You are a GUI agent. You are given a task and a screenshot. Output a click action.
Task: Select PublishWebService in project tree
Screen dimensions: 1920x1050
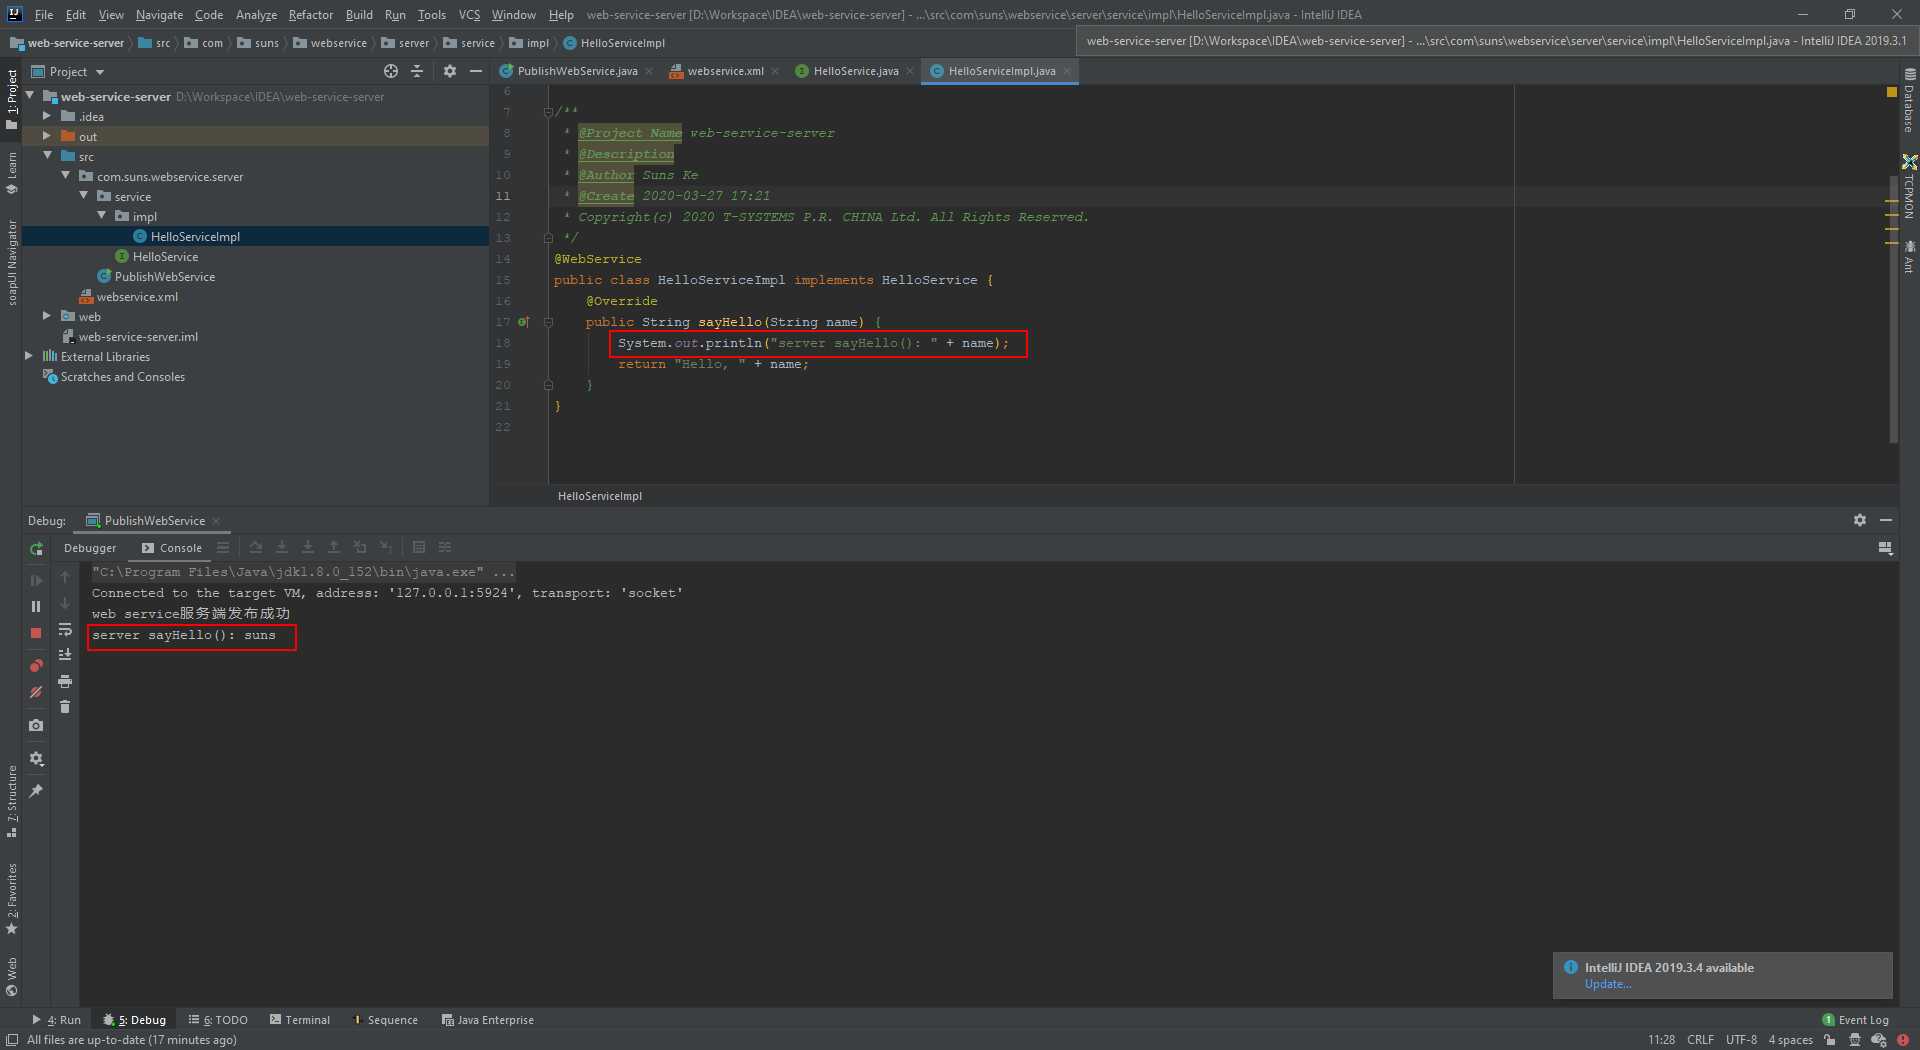[x=165, y=276]
